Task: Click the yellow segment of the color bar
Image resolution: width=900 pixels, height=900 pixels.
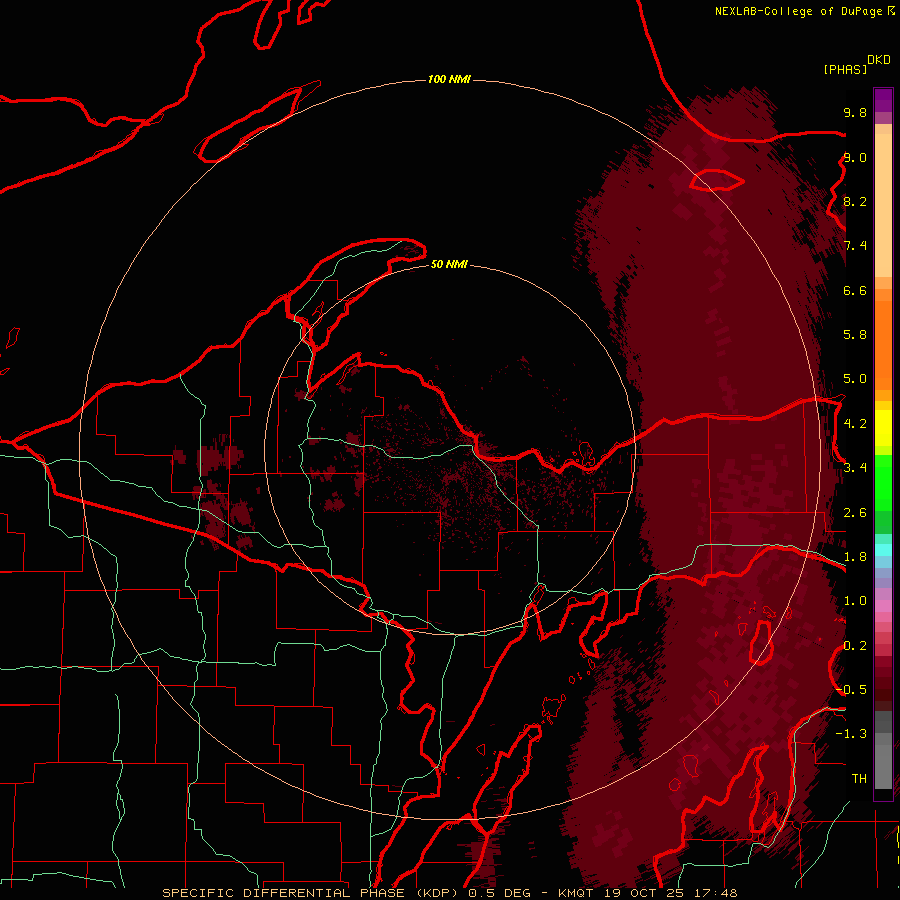Action: coord(883,428)
